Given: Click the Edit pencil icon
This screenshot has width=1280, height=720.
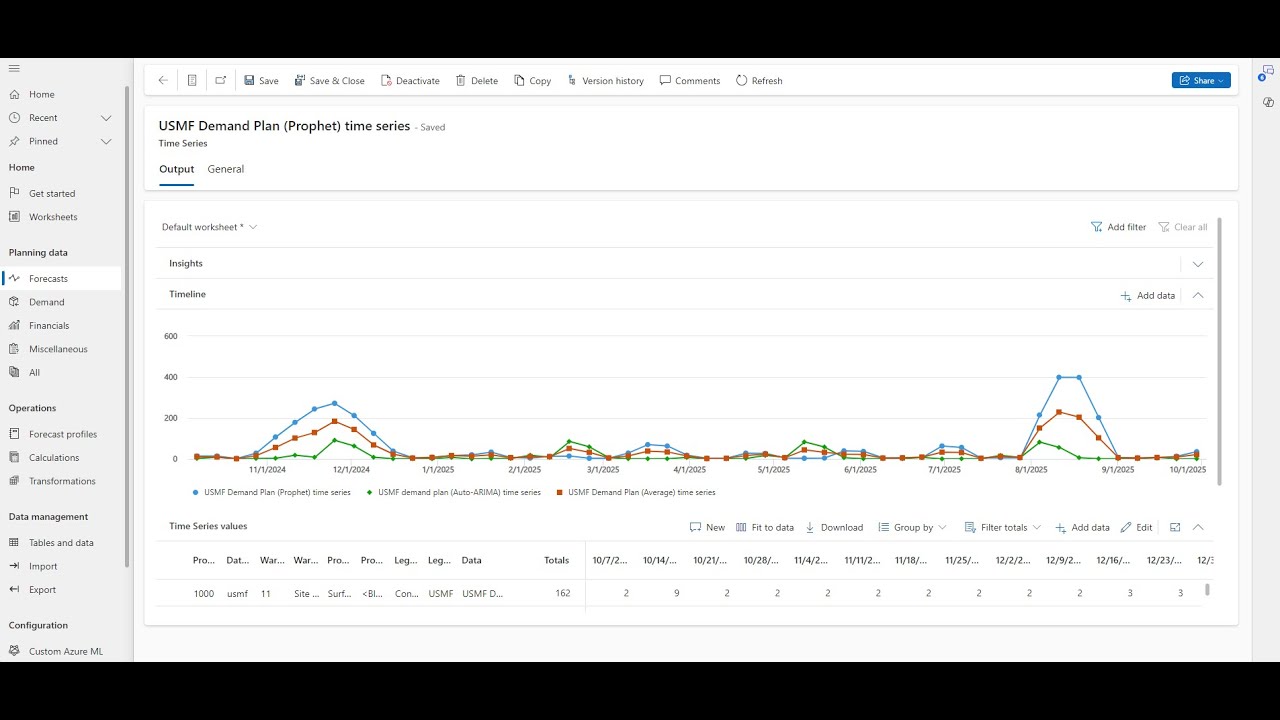Looking at the screenshot, I should pyautogui.click(x=1126, y=527).
